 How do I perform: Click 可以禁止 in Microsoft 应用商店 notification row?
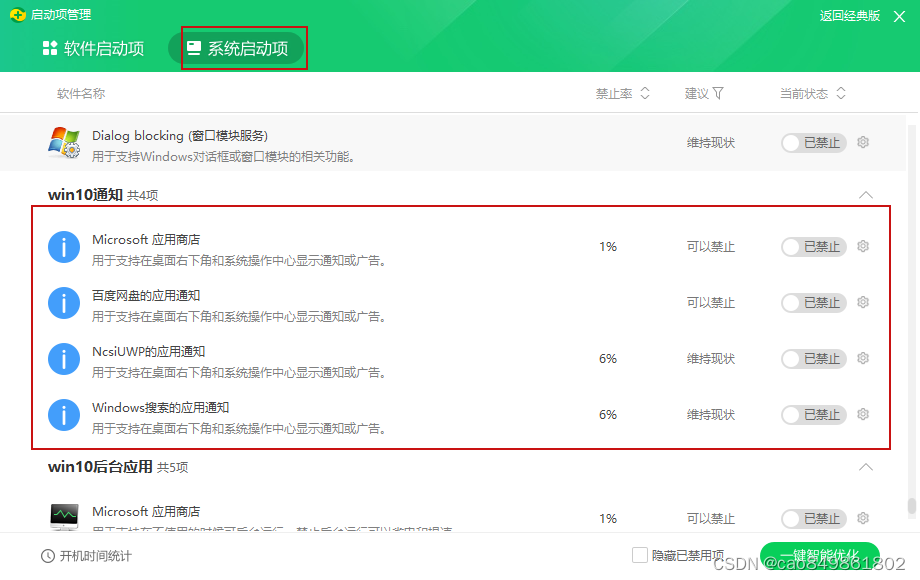click(x=711, y=247)
